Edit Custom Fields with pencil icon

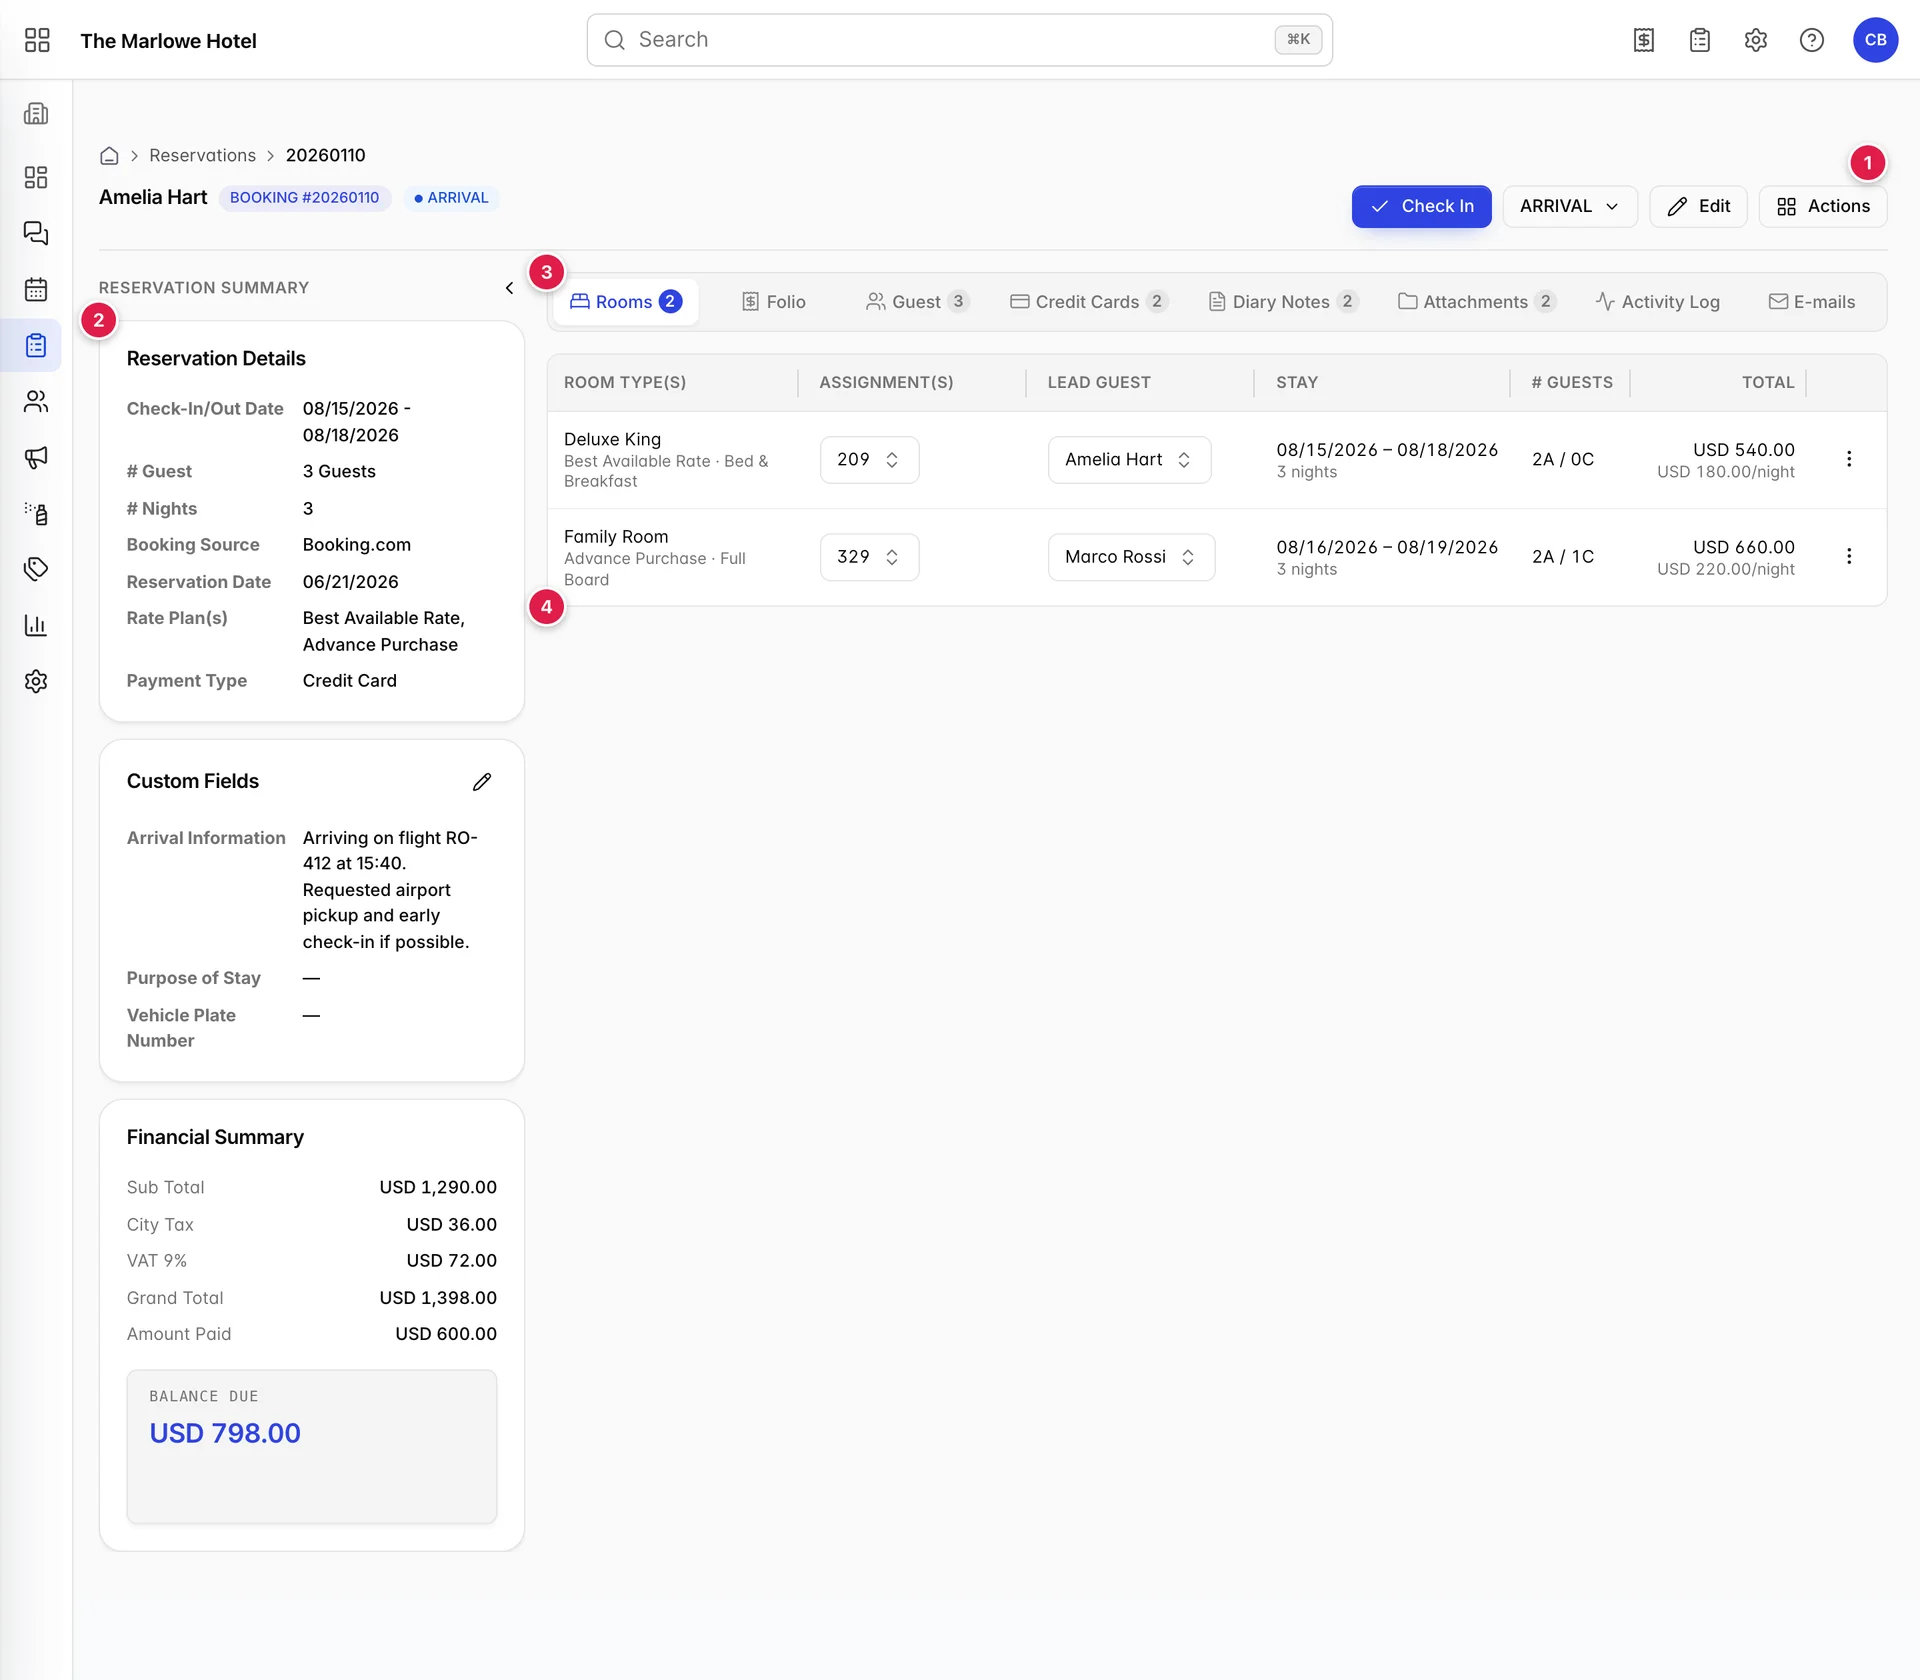click(482, 782)
